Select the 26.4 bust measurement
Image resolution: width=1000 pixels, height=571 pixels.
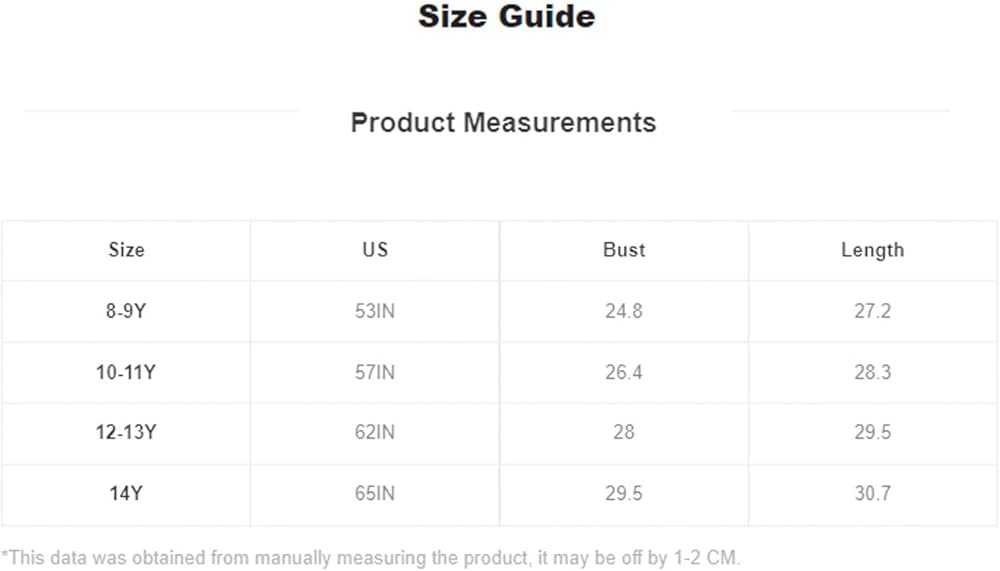pyautogui.click(x=624, y=372)
